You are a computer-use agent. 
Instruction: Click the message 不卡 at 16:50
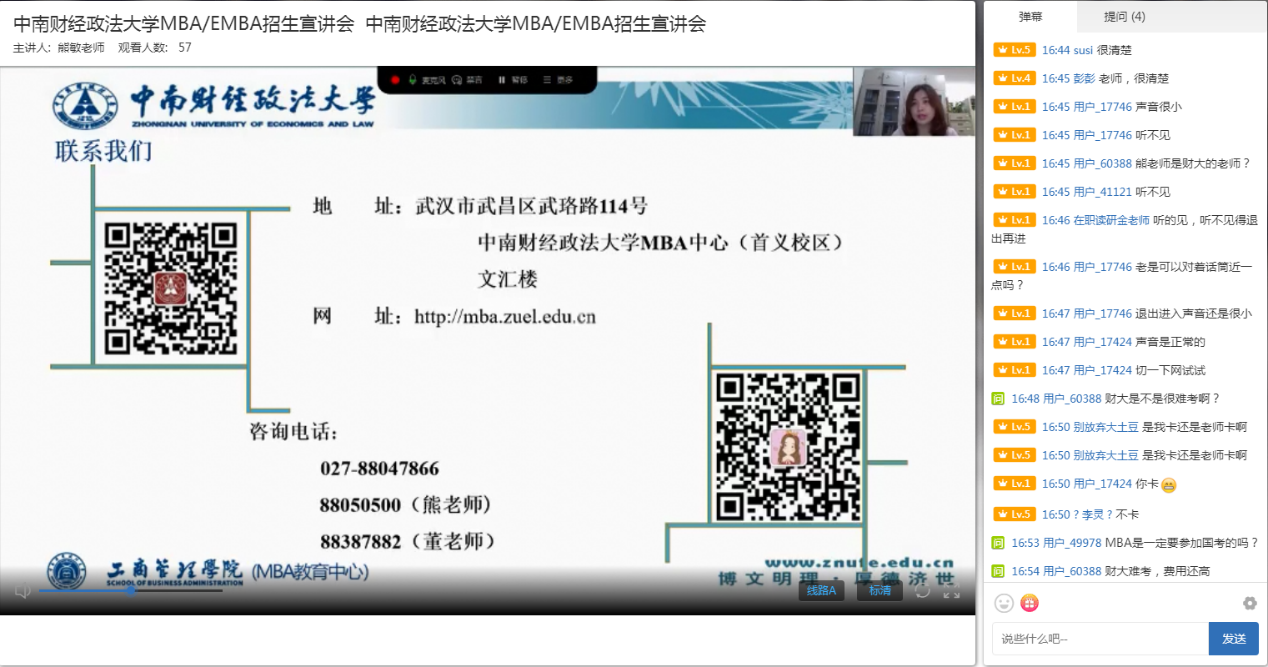pos(1127,514)
